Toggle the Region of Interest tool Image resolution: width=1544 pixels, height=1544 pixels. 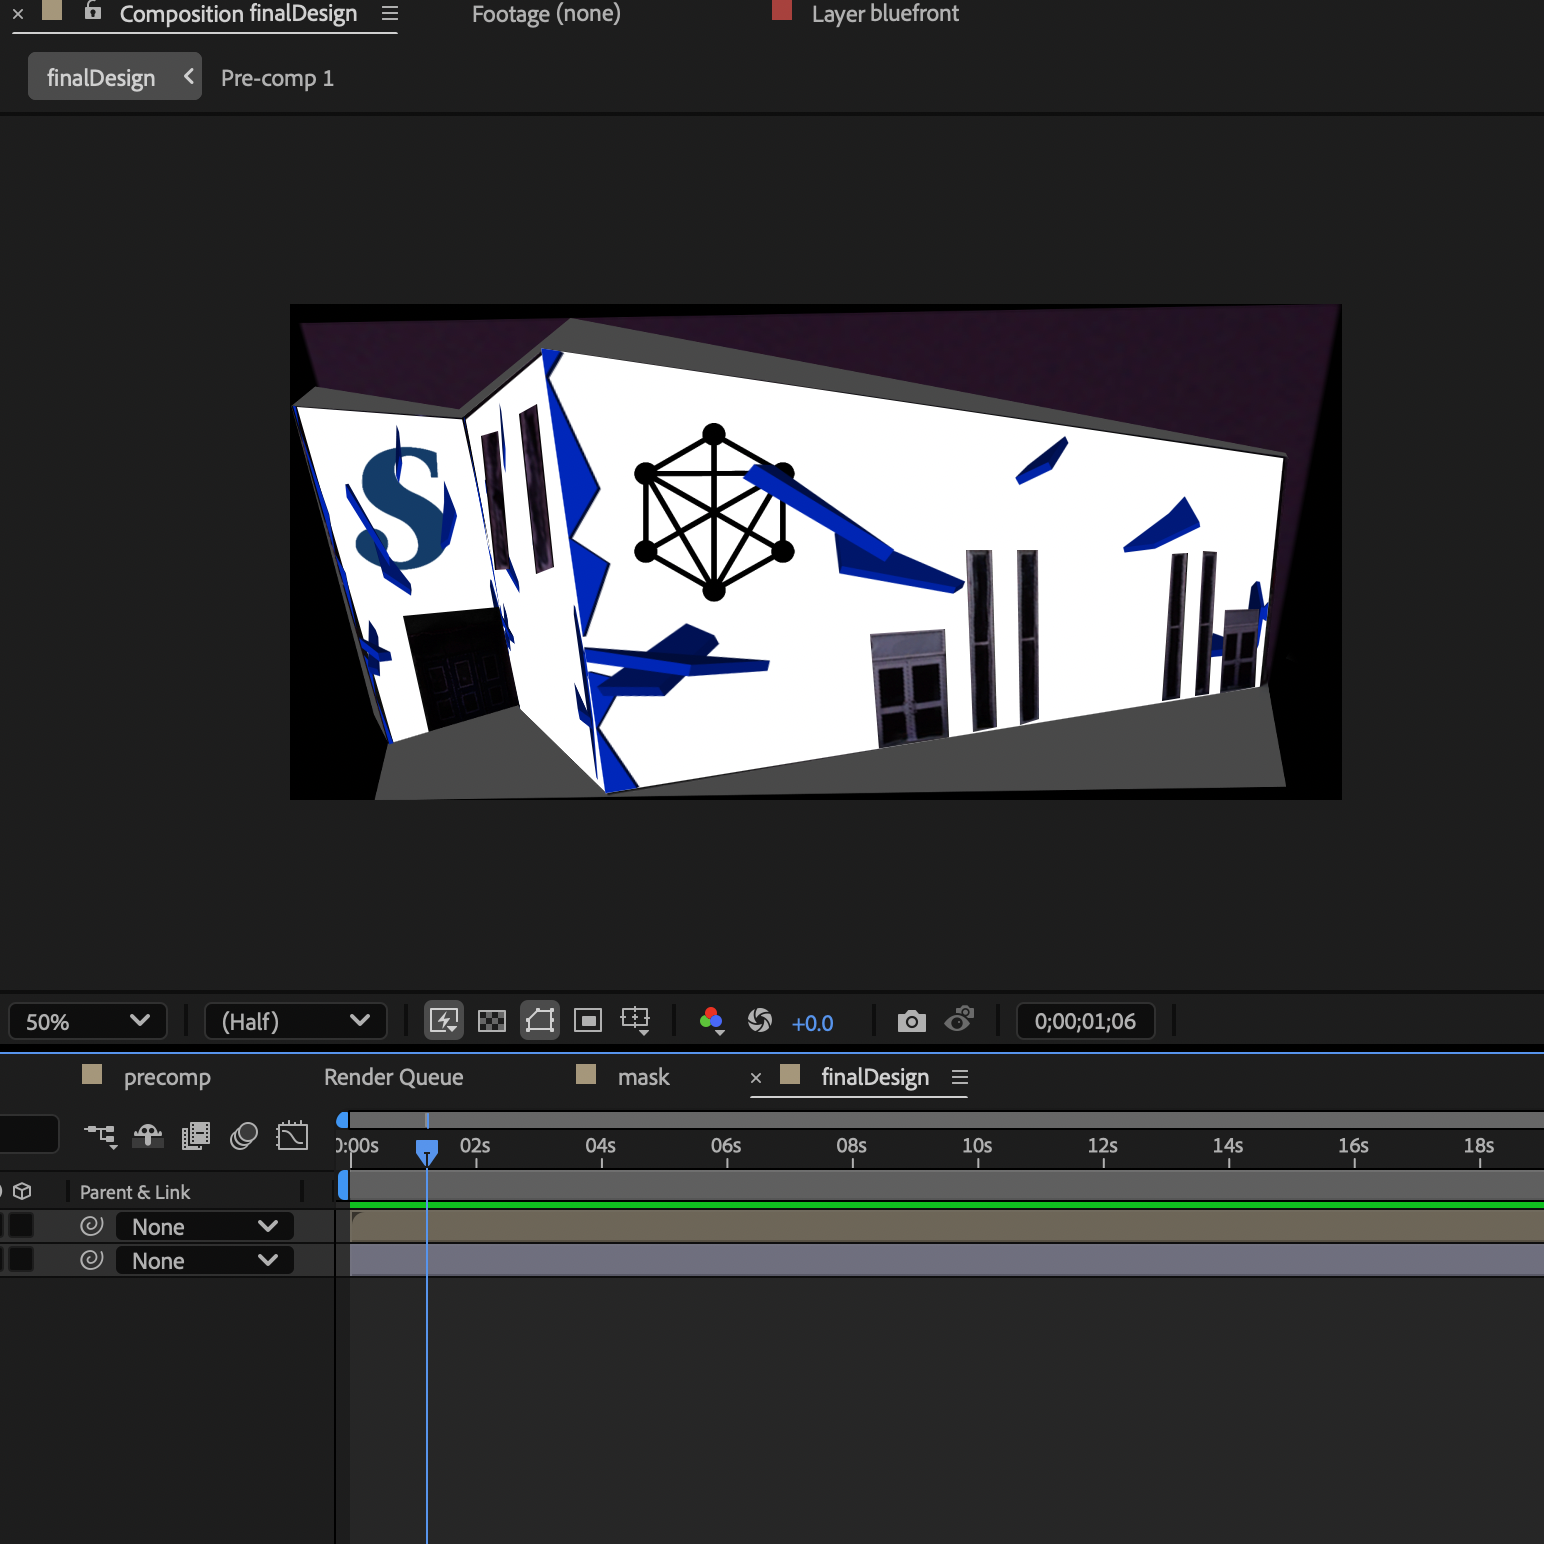tap(588, 1020)
